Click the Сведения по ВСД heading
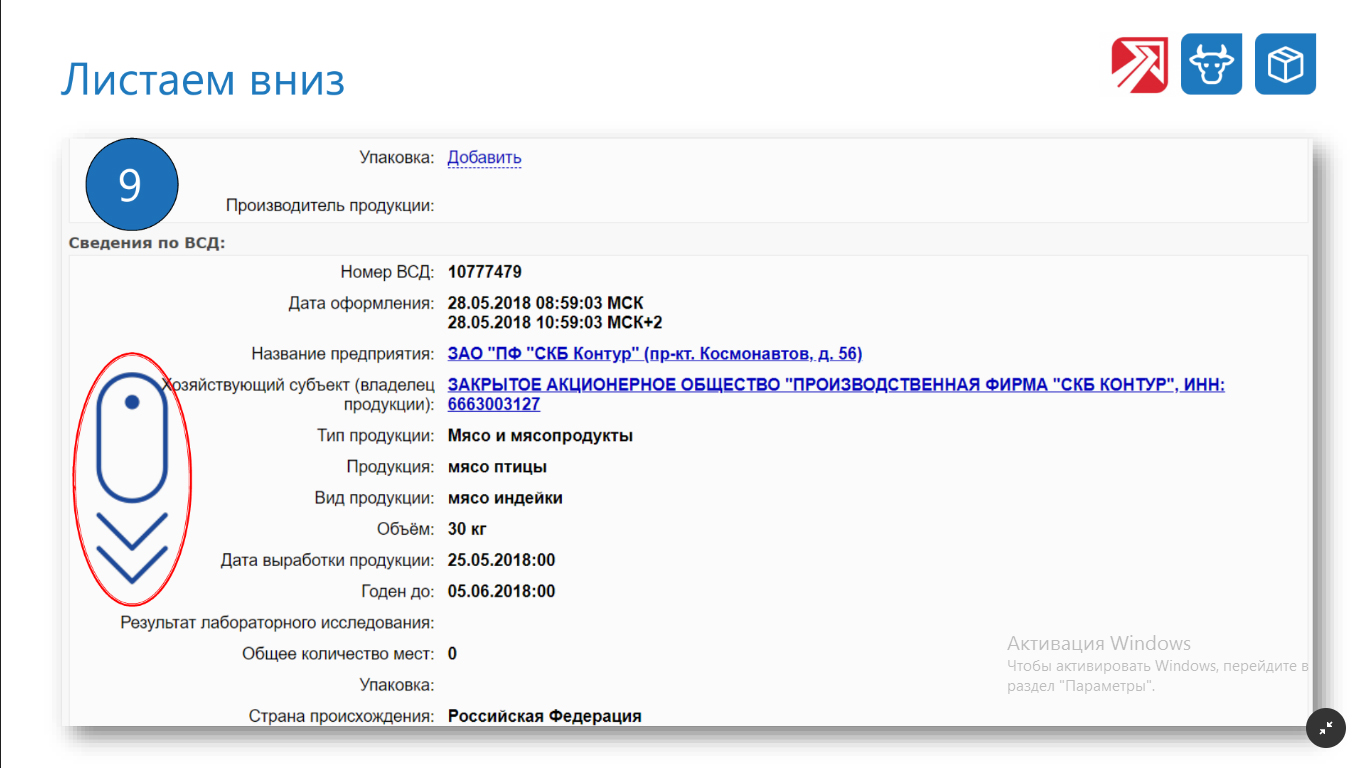The width and height of the screenshot is (1366, 768). [147, 242]
